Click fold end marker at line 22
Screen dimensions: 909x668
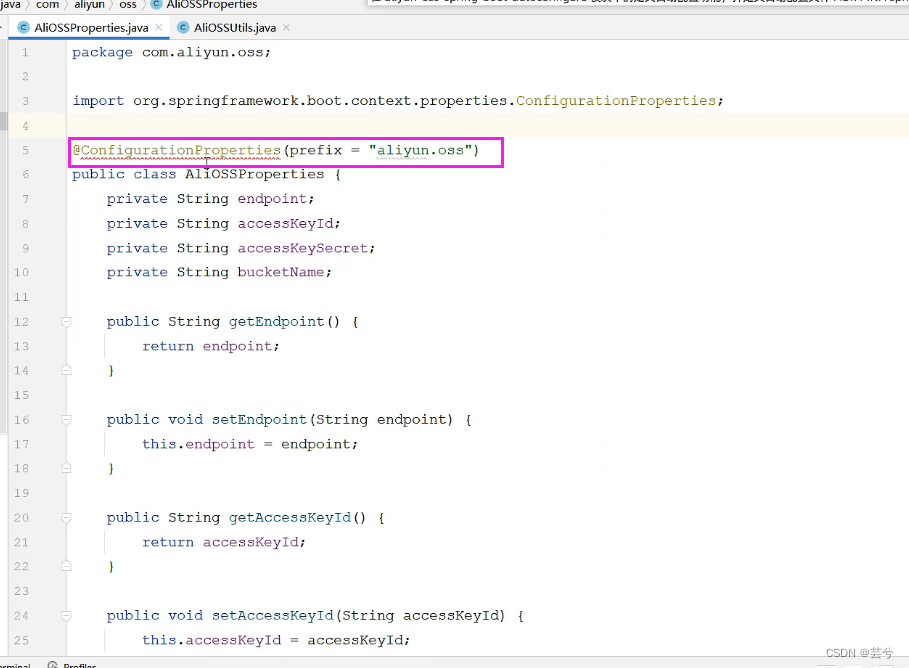[66, 566]
